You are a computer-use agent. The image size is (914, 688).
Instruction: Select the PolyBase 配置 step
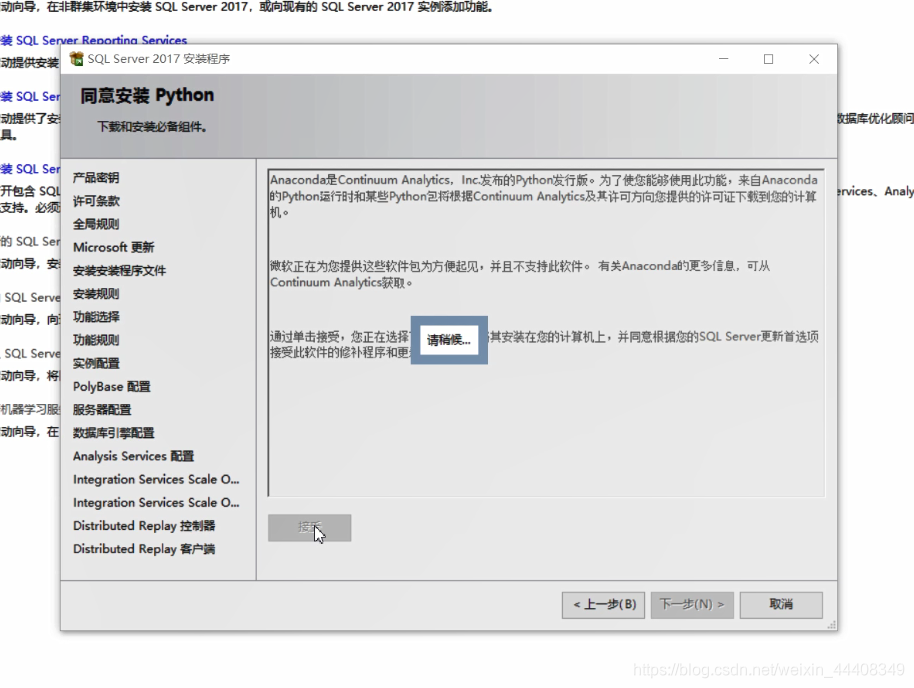coord(112,387)
